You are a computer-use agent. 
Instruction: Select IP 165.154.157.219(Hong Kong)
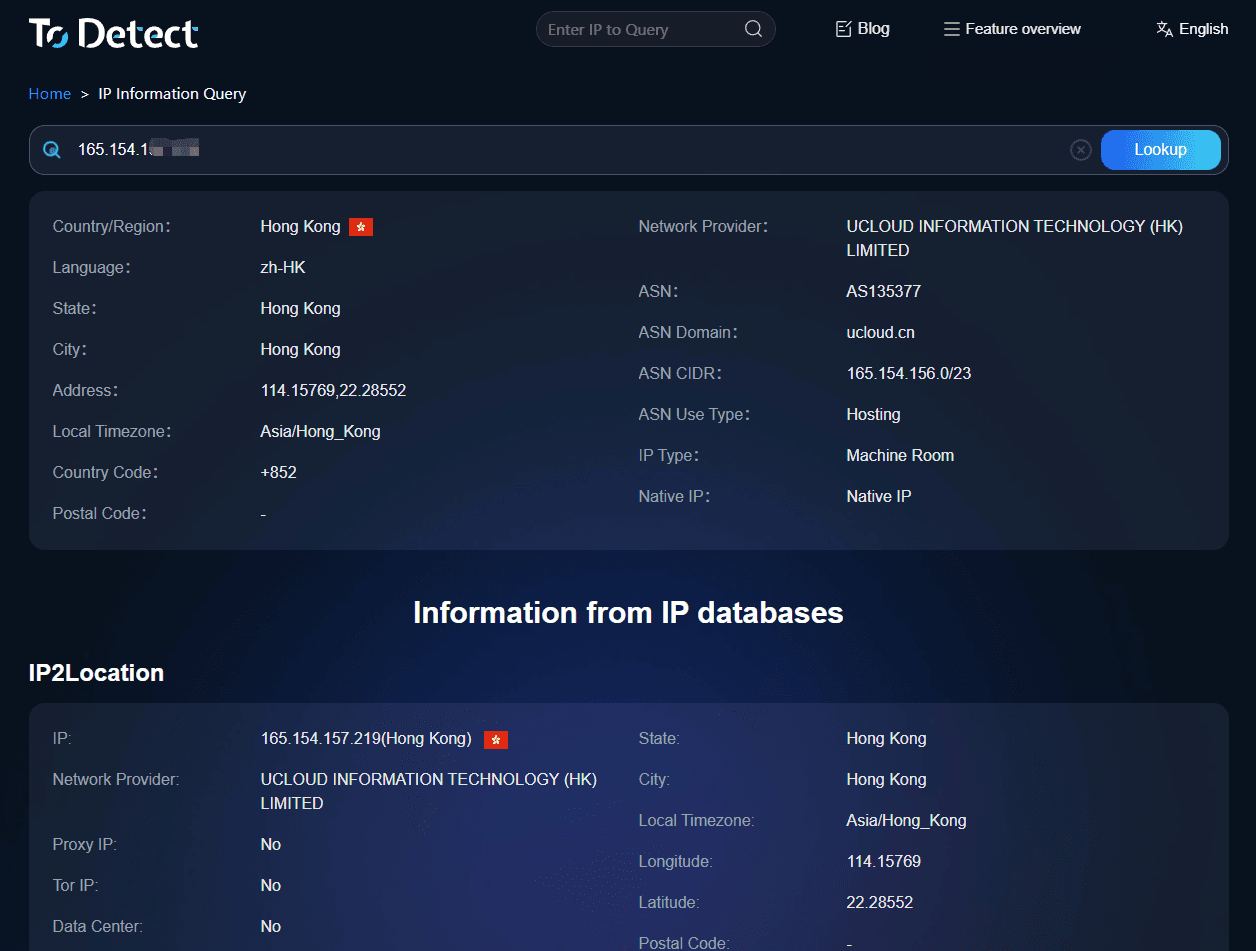point(366,738)
